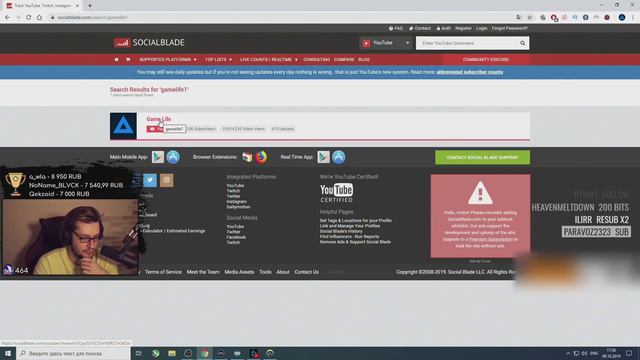This screenshot has width=640, height=360.
Task: Click the magnifier icon in username search box
Action: coord(522,43)
